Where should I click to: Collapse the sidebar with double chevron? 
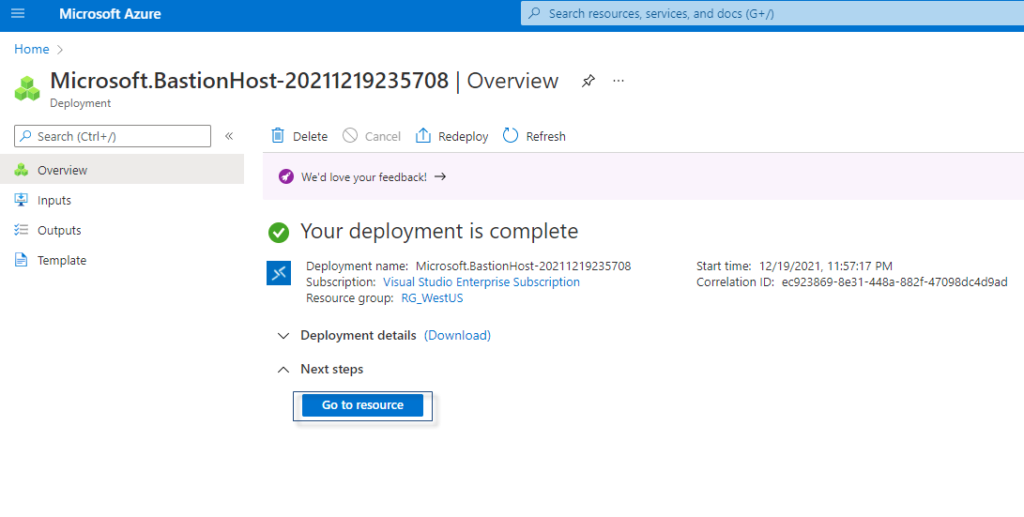229,136
